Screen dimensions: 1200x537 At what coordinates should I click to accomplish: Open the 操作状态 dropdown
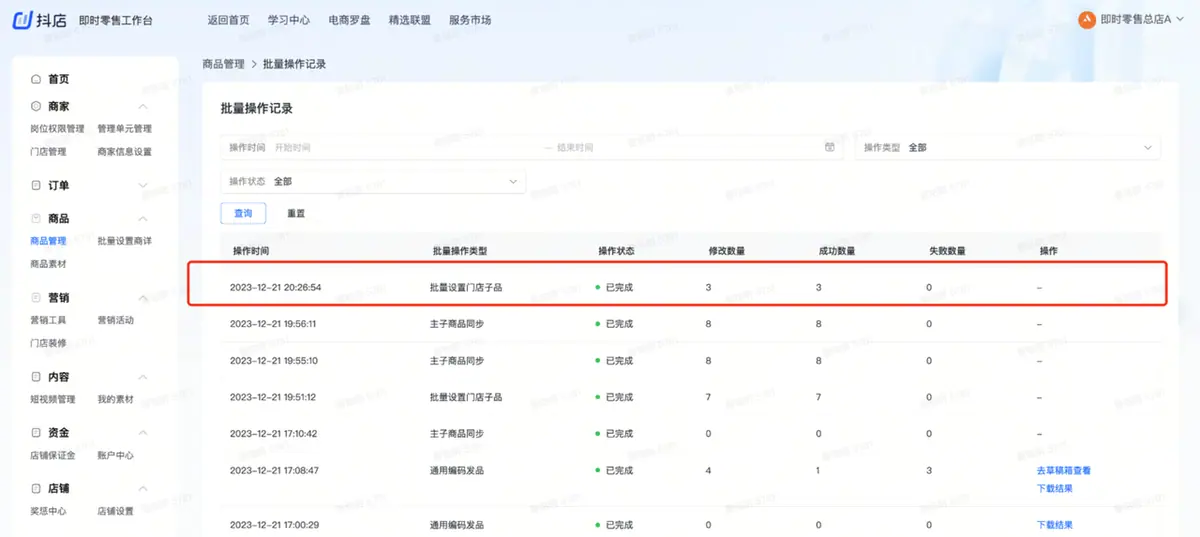click(372, 181)
